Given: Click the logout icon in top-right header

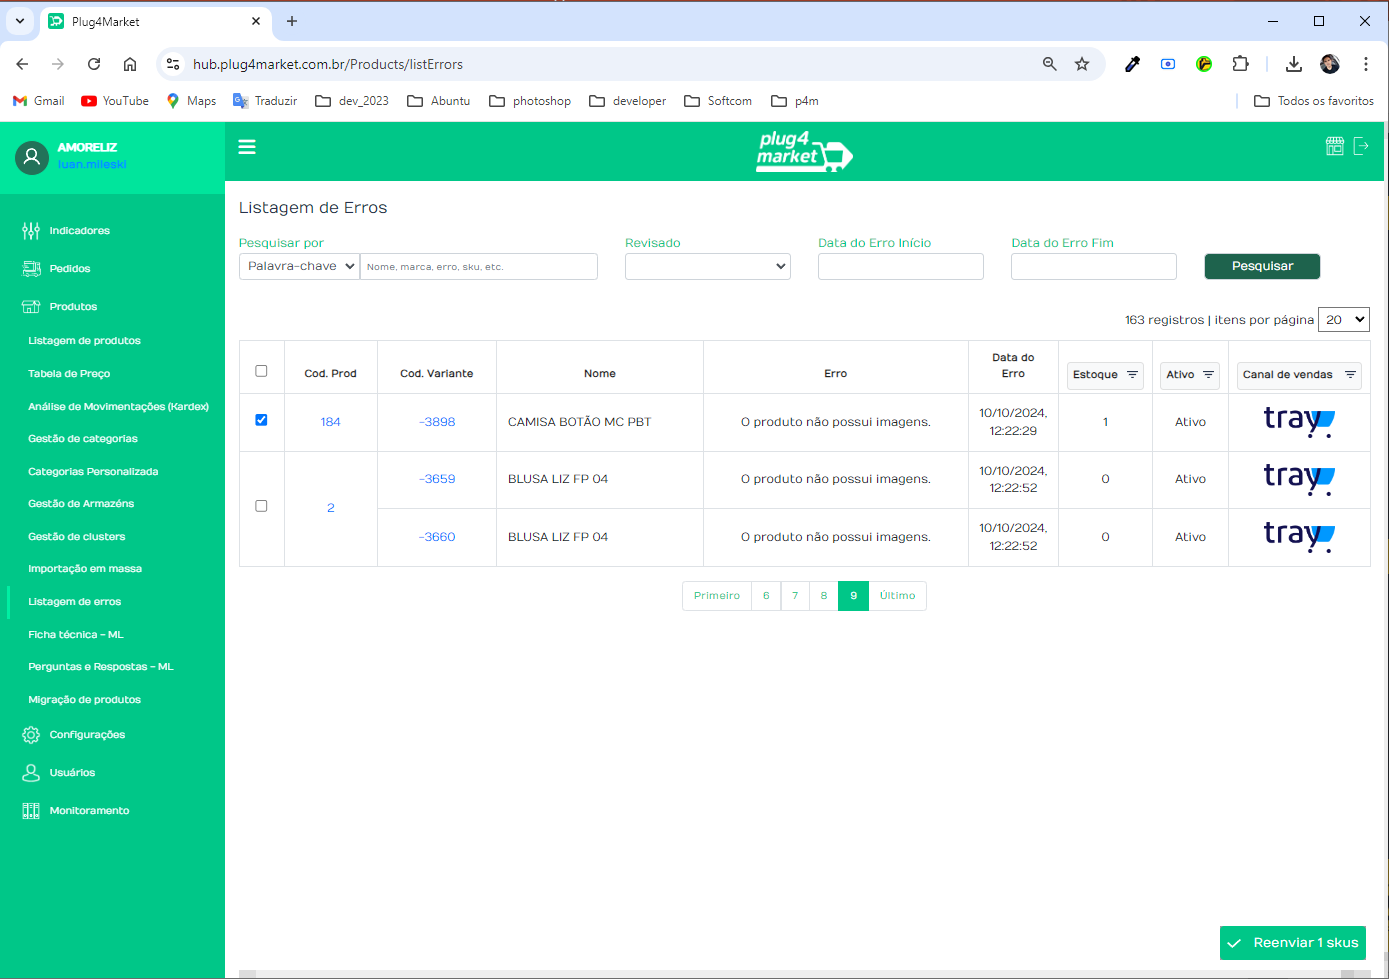Looking at the screenshot, I should coord(1361,146).
